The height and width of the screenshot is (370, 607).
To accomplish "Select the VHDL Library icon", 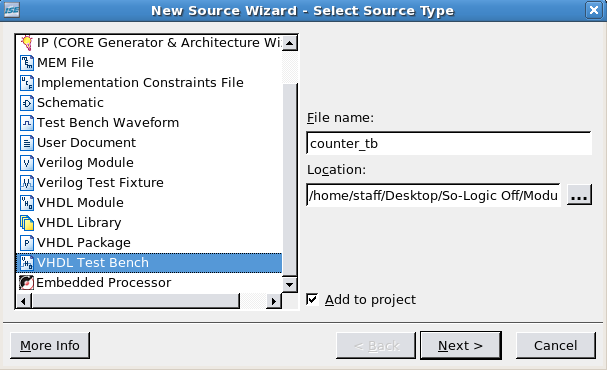I will (x=27, y=223).
